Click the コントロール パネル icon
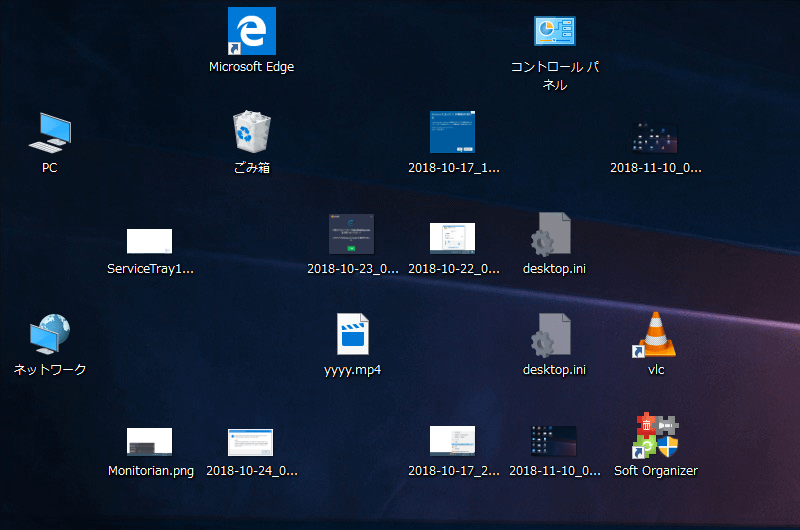 [x=555, y=31]
